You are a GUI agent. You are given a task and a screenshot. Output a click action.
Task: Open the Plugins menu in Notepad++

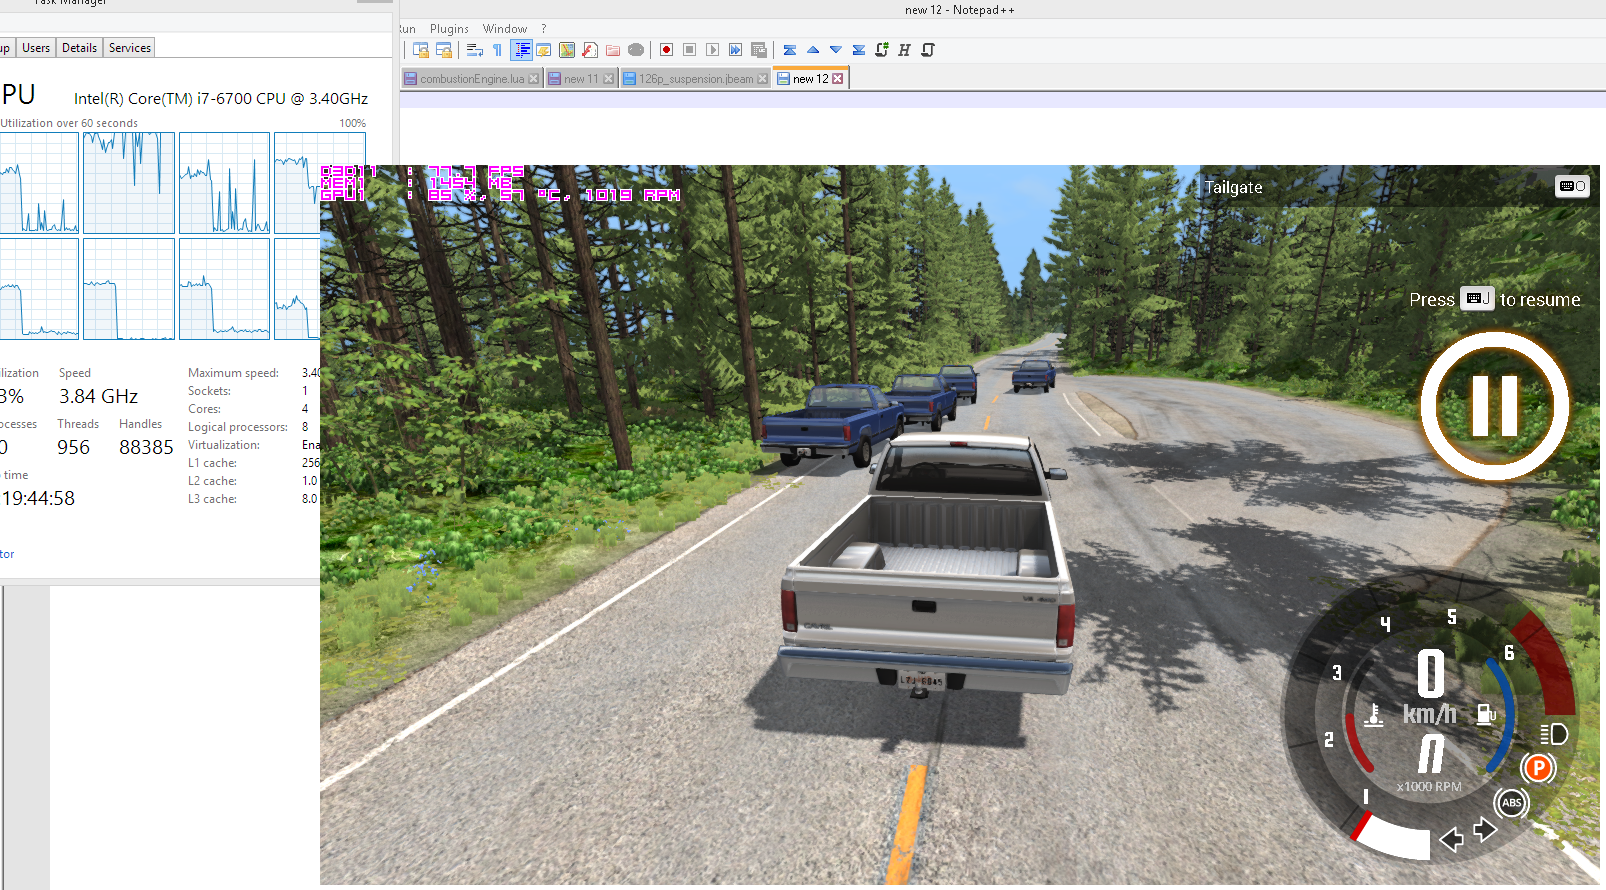coord(449,29)
